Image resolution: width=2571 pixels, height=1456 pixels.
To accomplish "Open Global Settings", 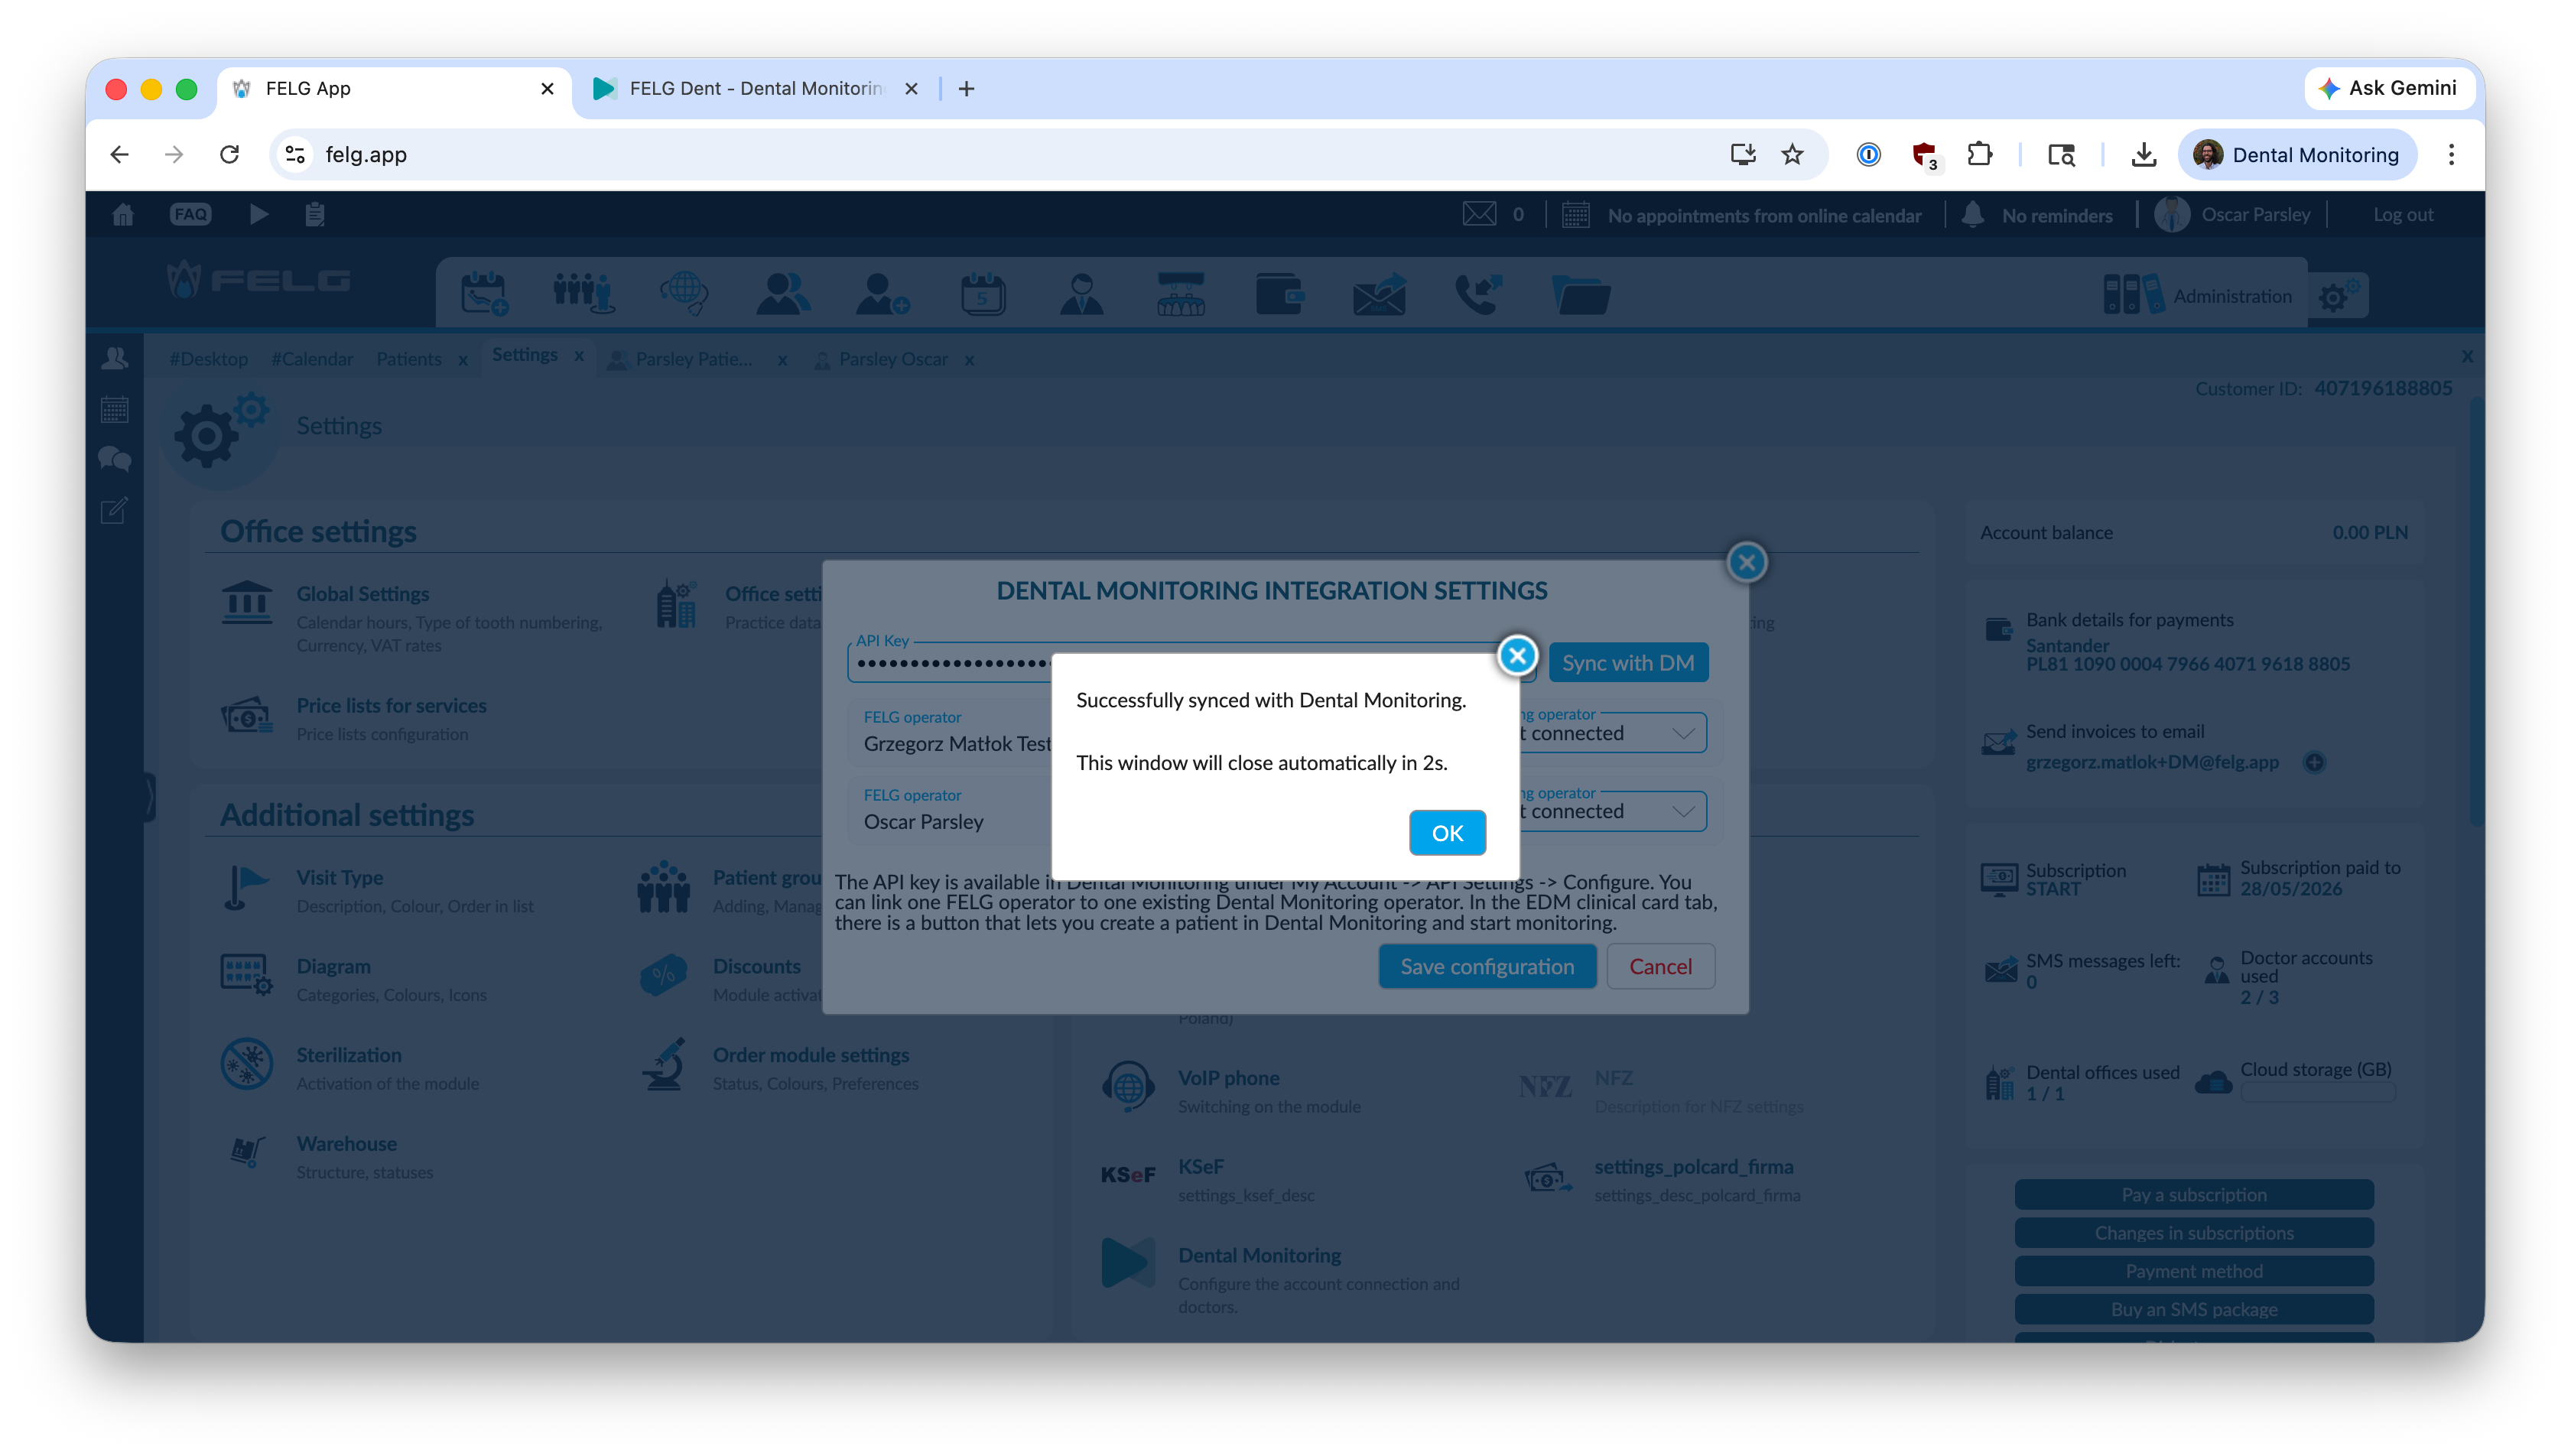I will (362, 593).
